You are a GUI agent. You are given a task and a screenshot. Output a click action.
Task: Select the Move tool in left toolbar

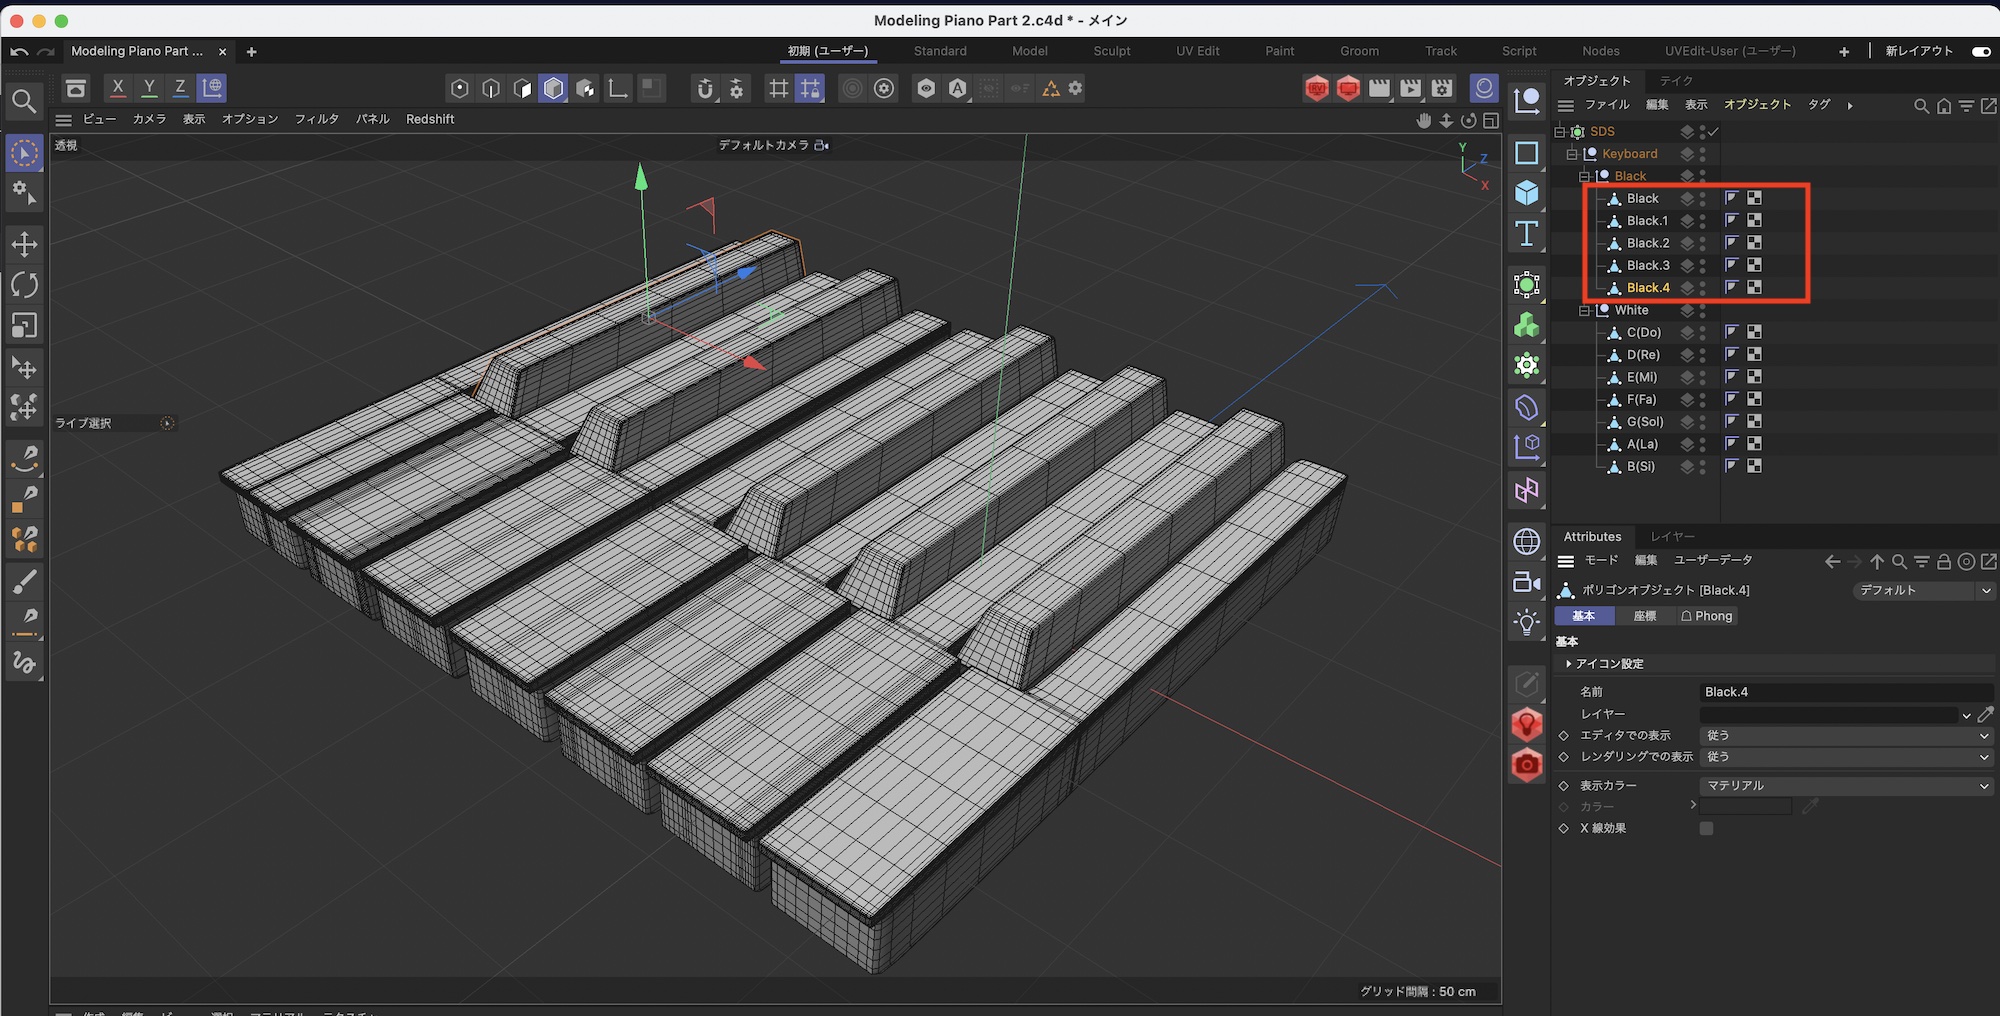[24, 244]
